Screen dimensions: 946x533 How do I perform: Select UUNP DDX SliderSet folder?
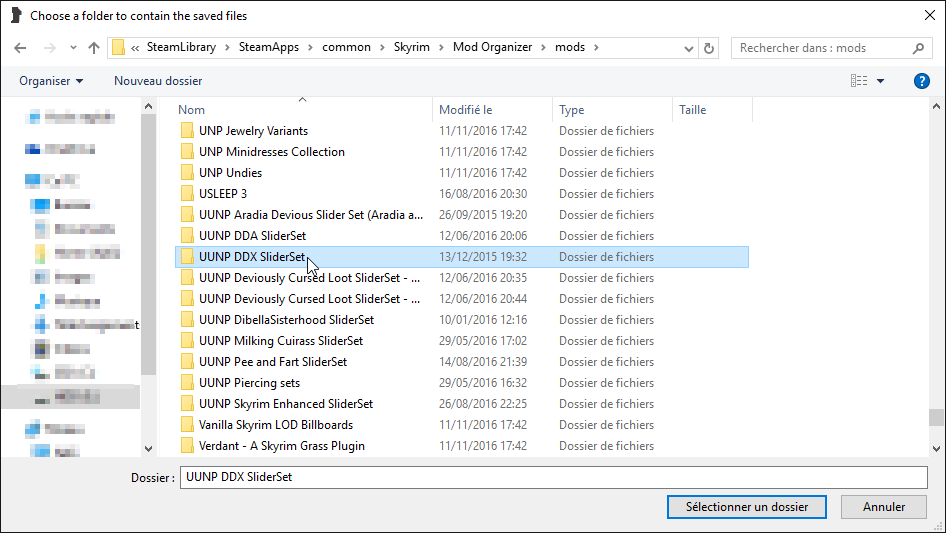pos(462,257)
